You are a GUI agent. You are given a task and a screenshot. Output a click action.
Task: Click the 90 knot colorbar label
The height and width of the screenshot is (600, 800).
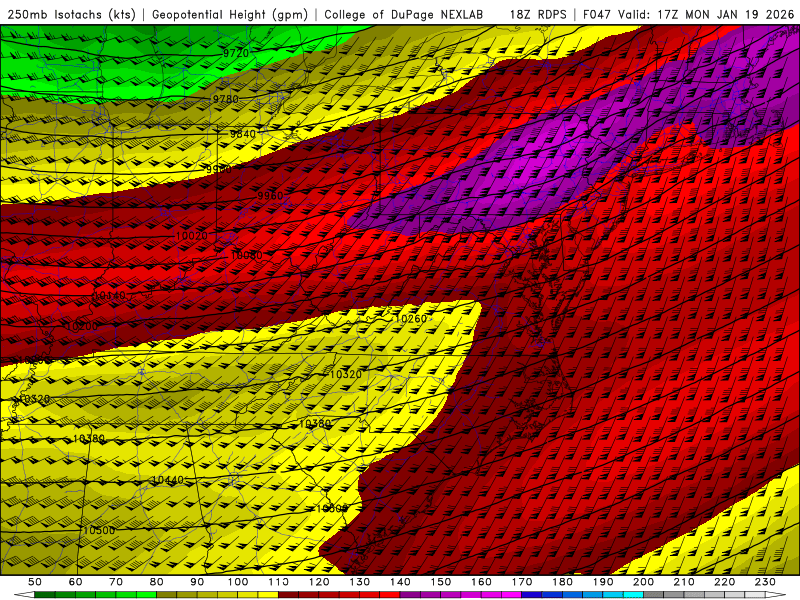197,582
